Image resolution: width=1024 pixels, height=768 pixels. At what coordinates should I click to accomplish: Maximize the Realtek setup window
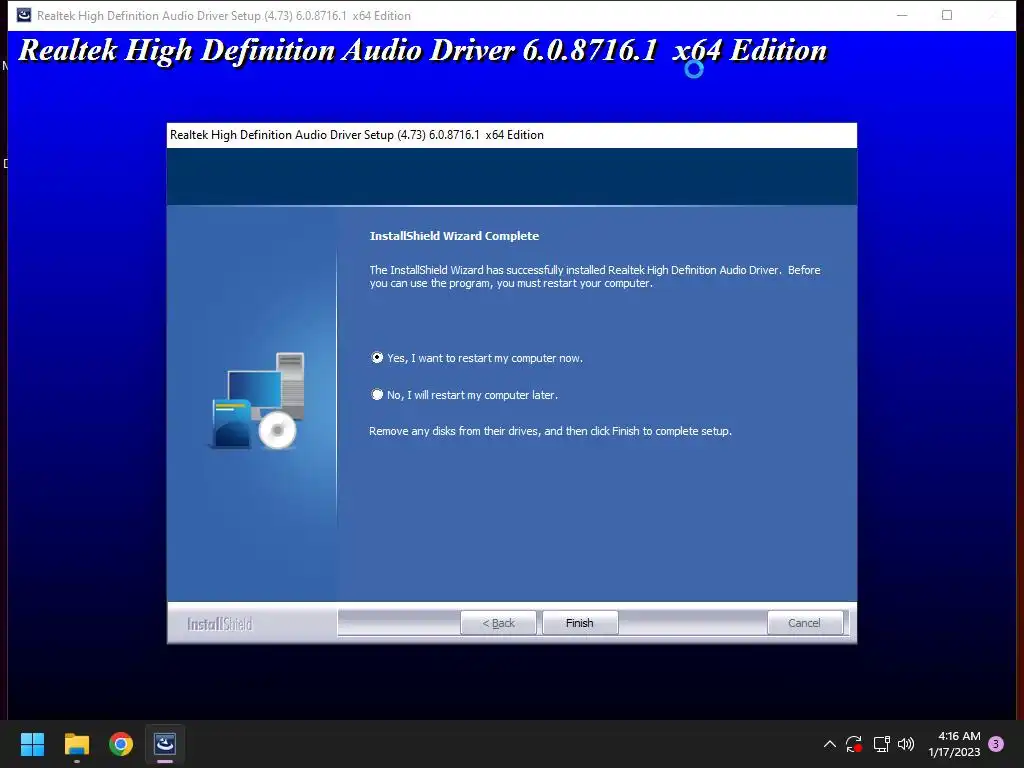tap(947, 15)
